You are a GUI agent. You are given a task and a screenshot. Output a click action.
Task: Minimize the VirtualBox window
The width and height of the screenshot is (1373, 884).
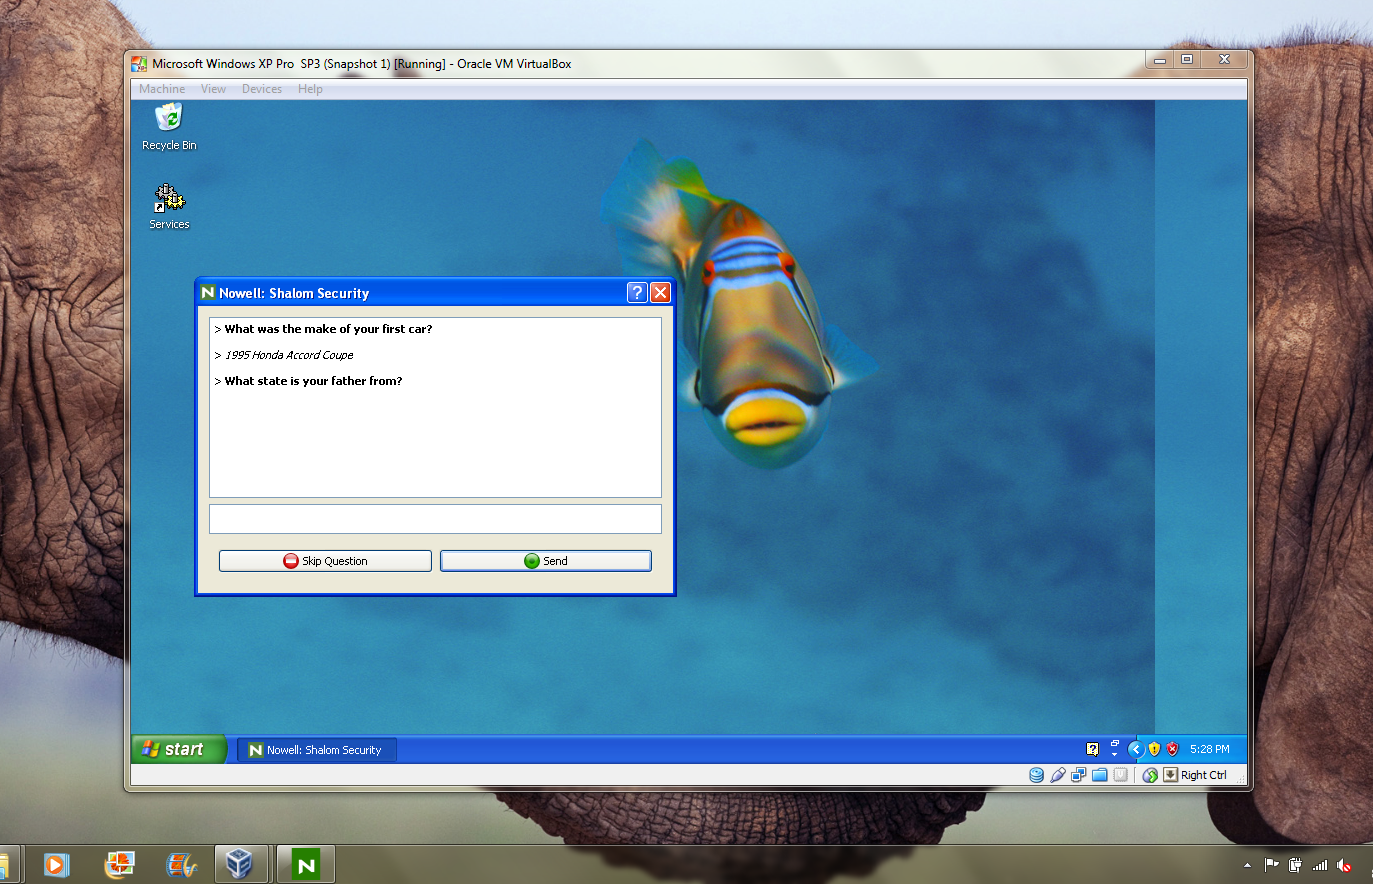[1160, 60]
